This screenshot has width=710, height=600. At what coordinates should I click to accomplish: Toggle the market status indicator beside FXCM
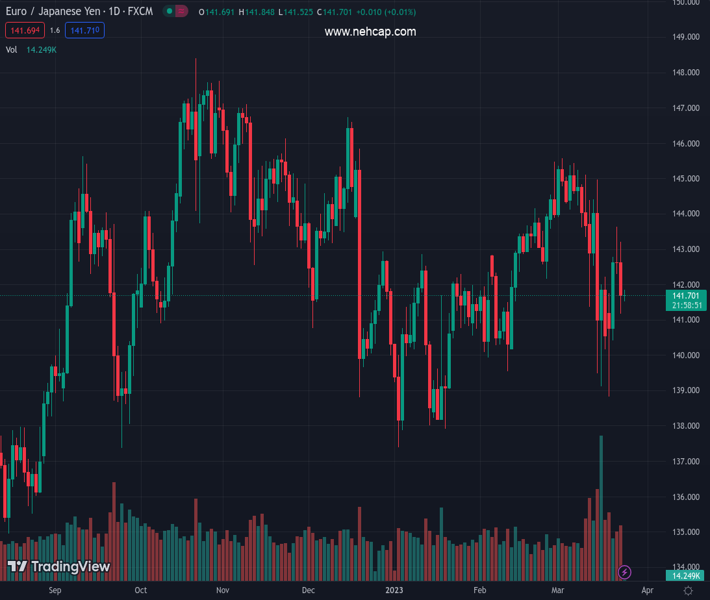pos(176,12)
